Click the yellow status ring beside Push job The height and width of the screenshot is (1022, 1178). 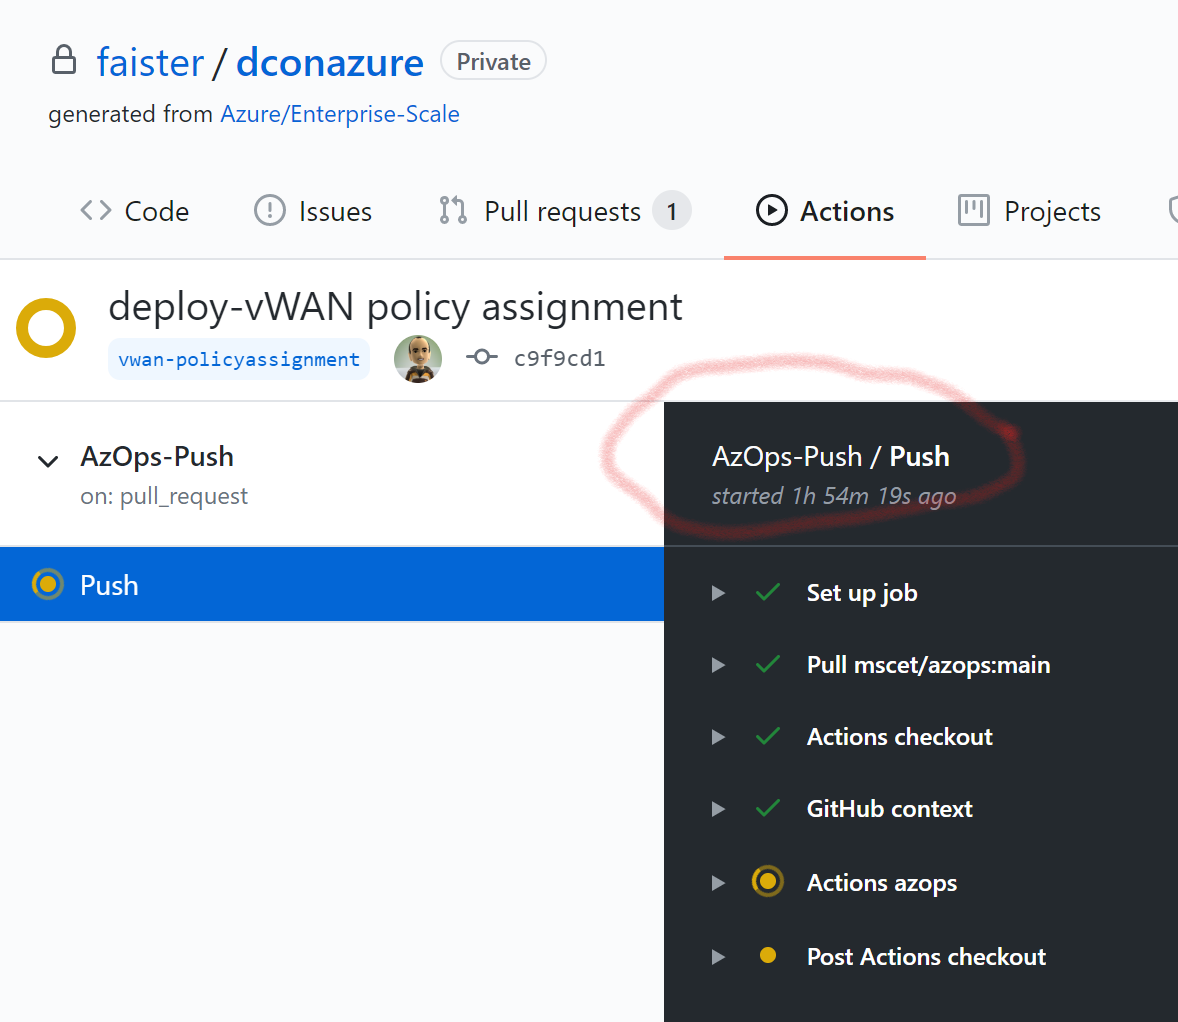[x=47, y=584]
